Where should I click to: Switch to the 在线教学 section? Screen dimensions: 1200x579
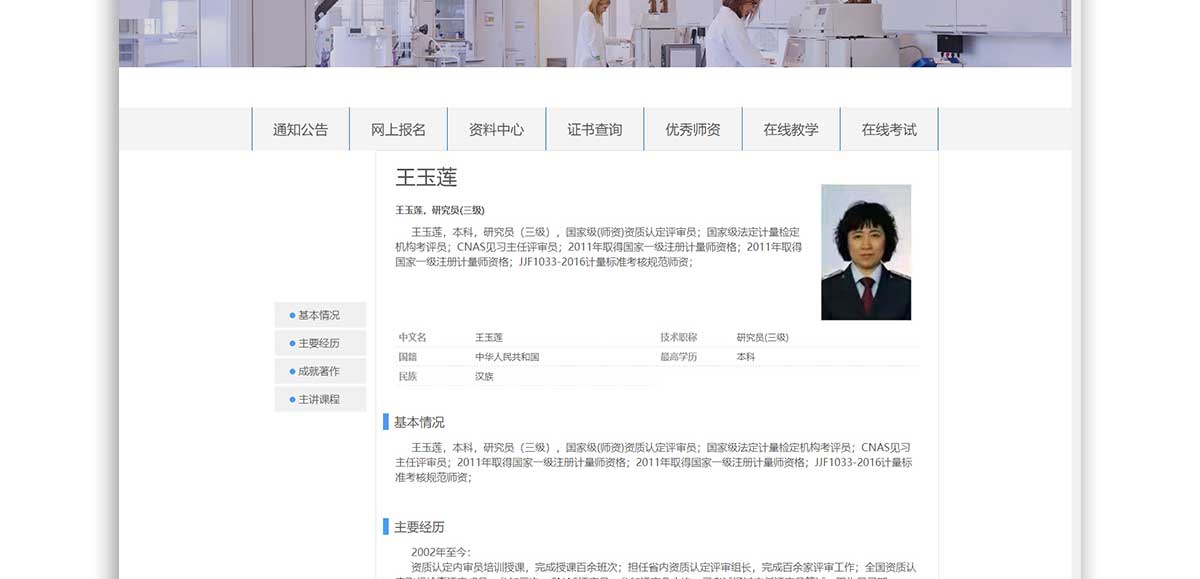pos(790,129)
